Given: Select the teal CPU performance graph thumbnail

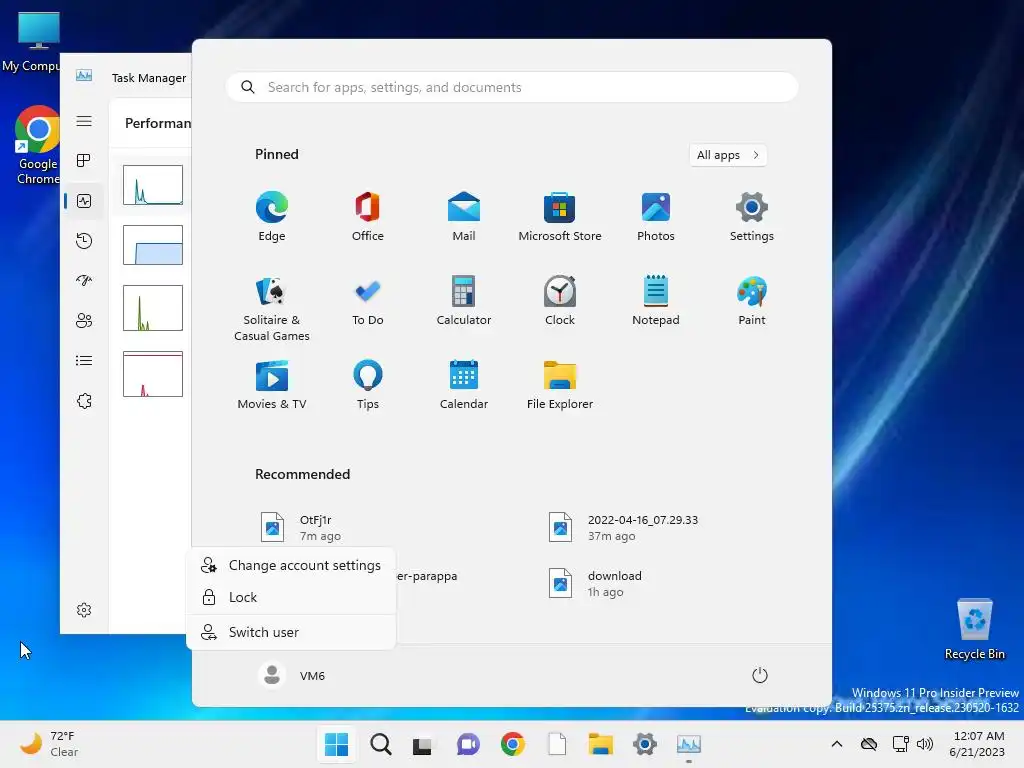Looking at the screenshot, I should click(x=153, y=185).
